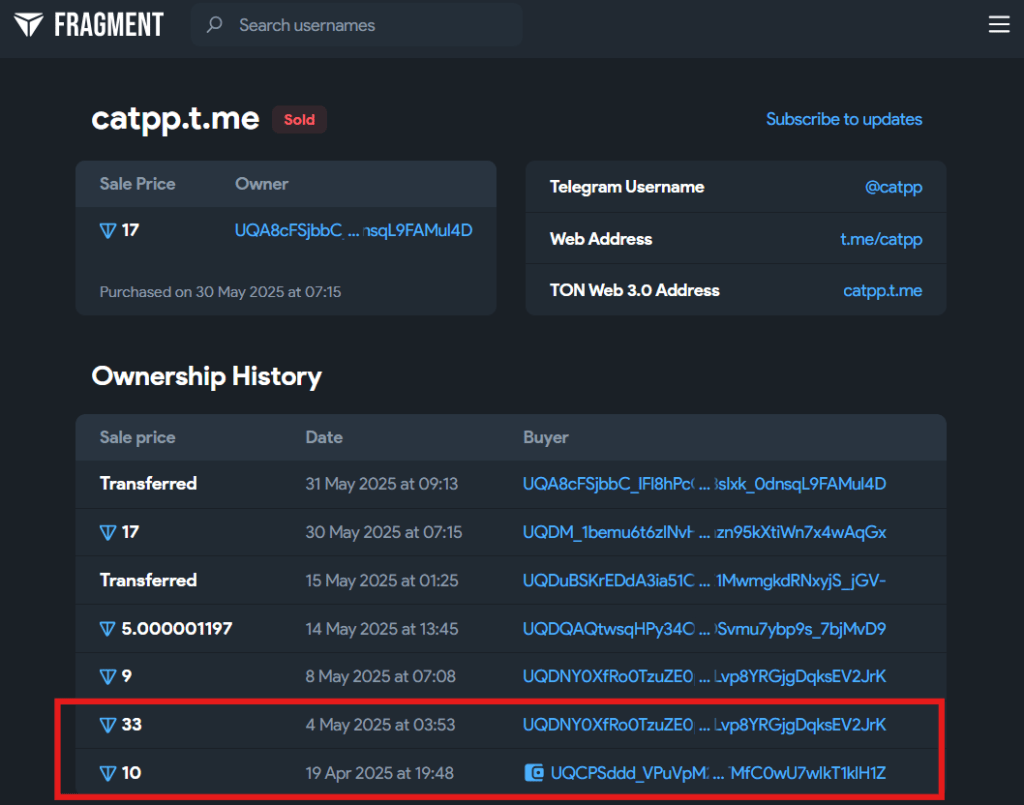
Task: Open buyer address UQDM_1bemu6t6zINvH
Action: coord(704,532)
